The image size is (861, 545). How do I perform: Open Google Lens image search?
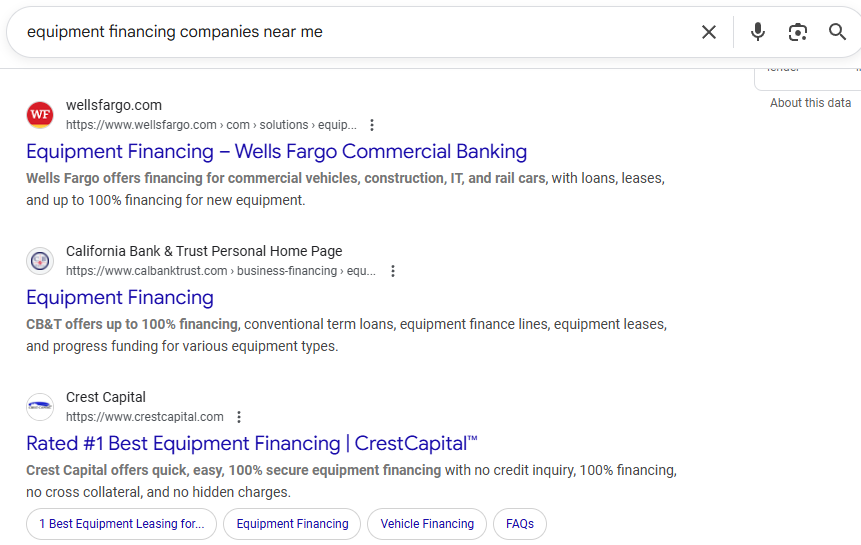(797, 32)
